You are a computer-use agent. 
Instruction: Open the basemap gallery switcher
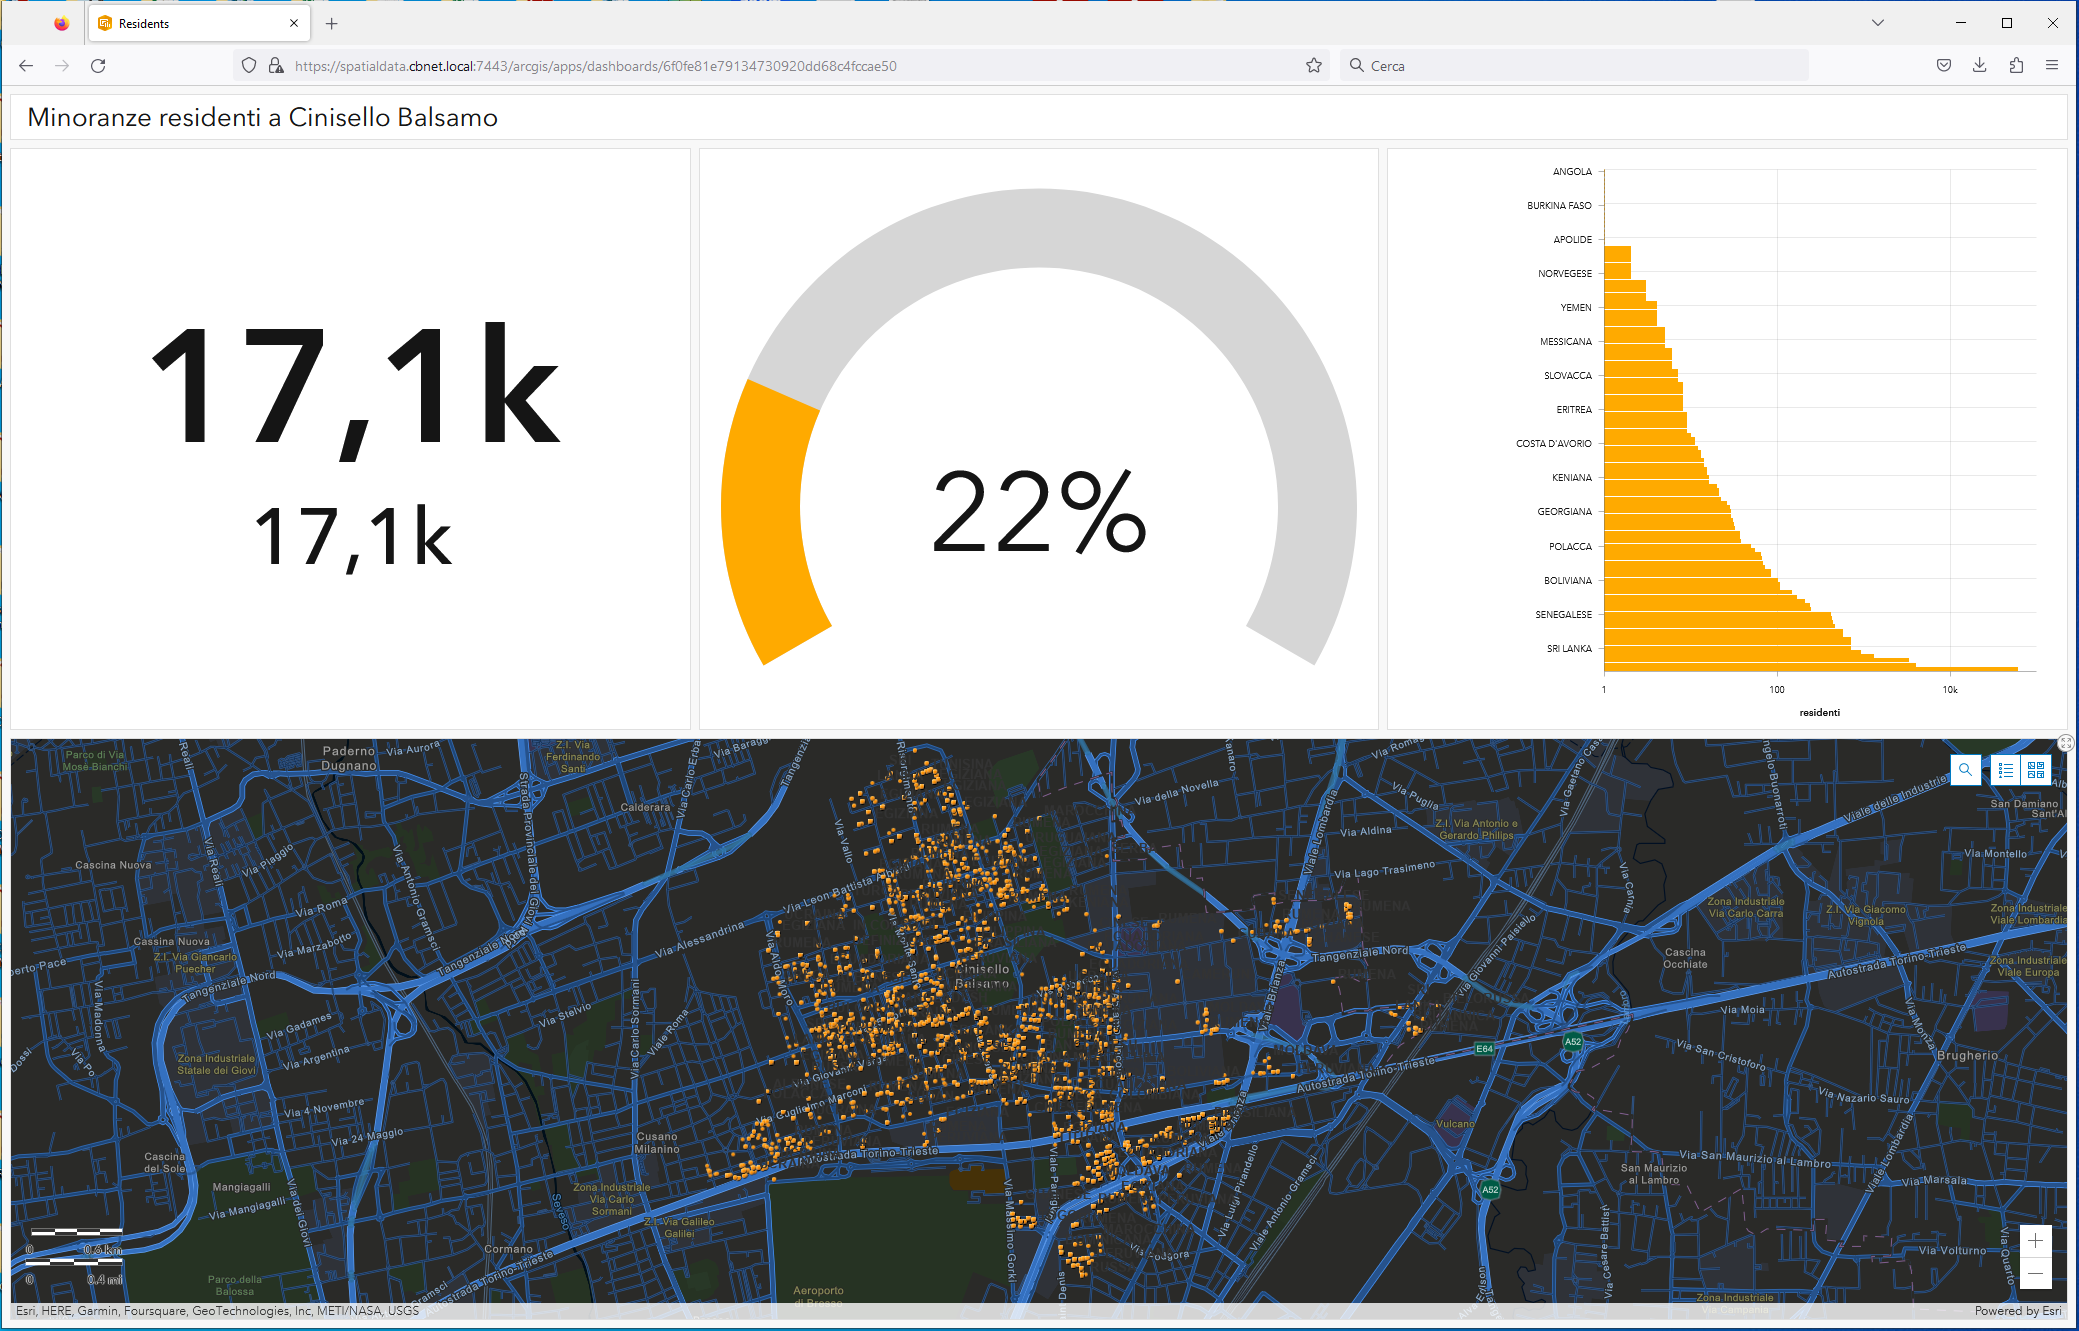click(x=2035, y=770)
